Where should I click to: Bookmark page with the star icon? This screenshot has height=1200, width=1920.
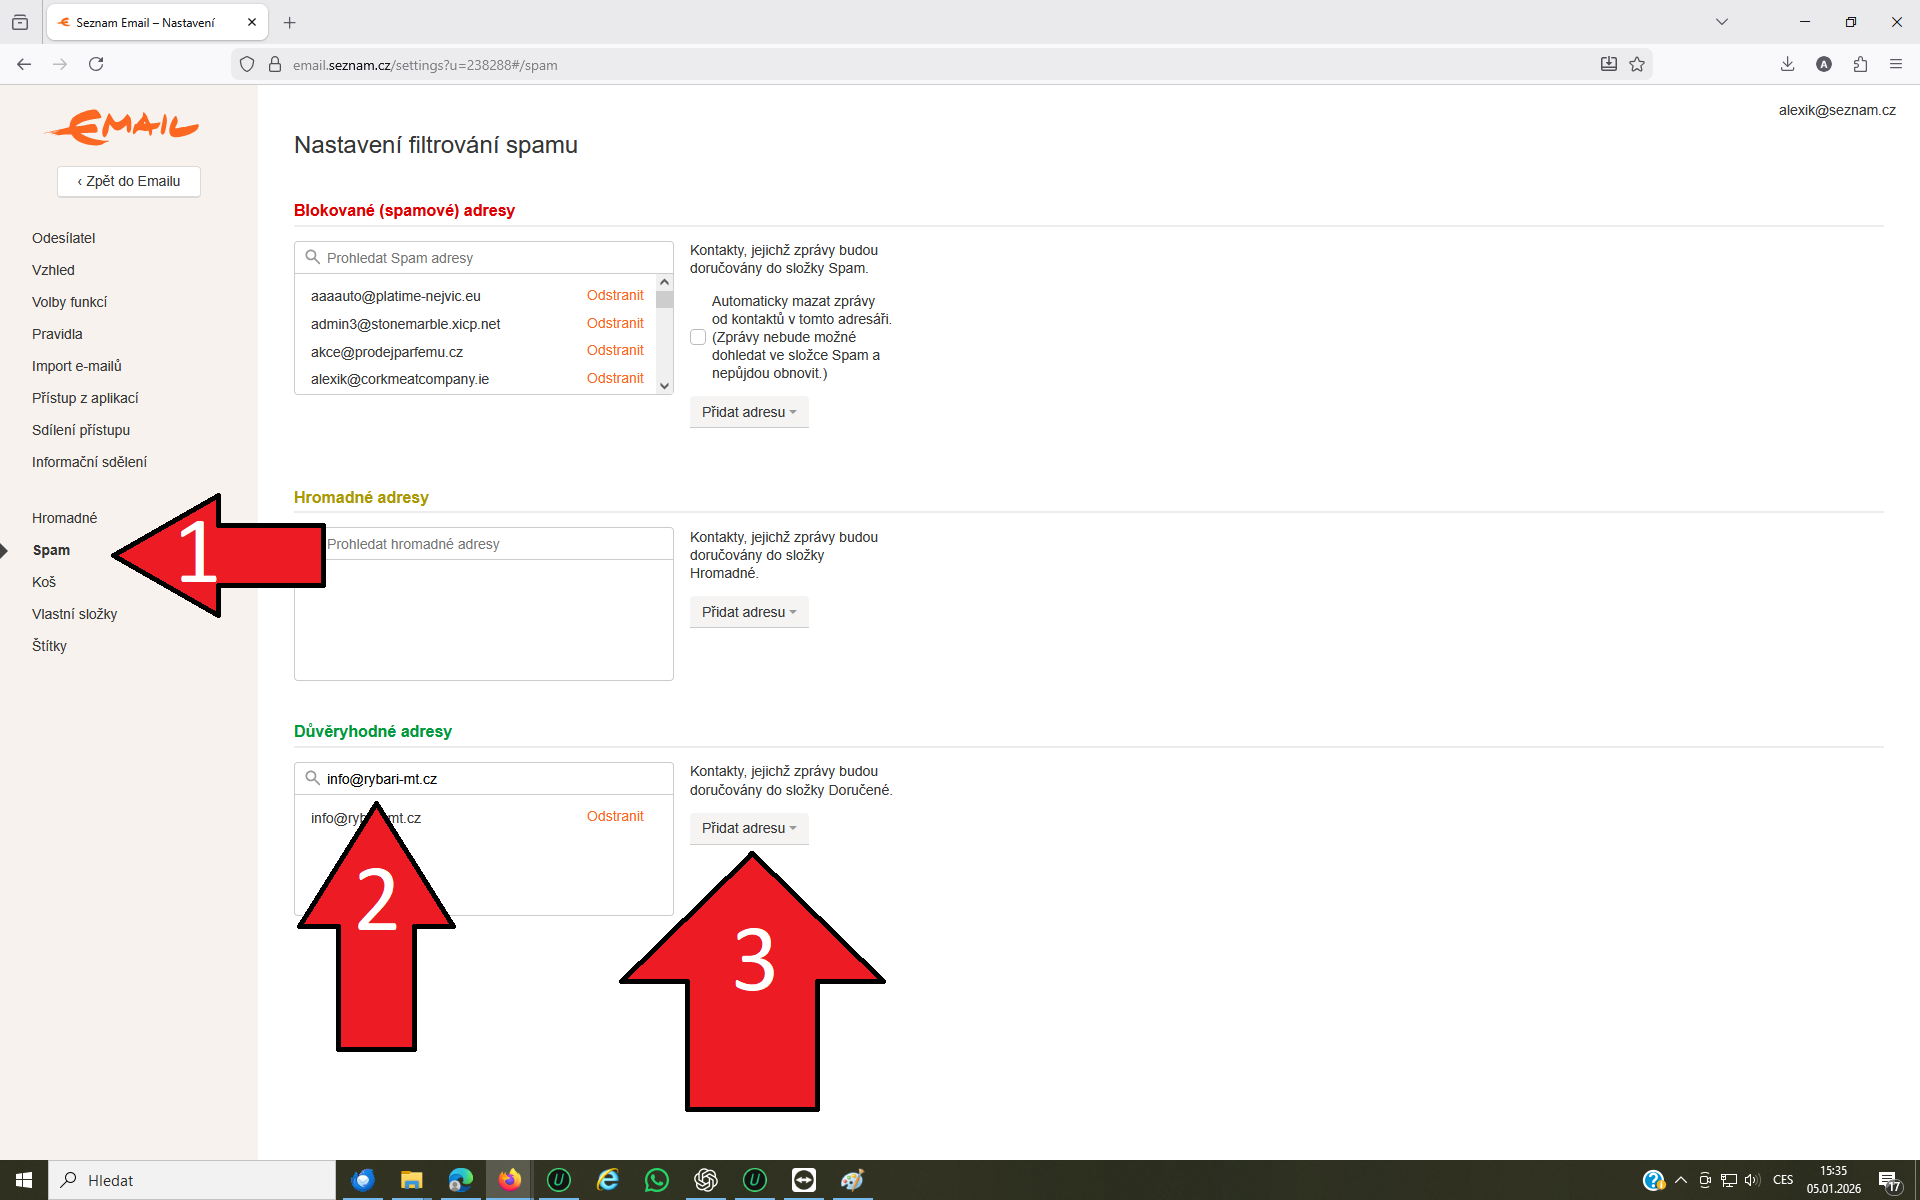[1637, 64]
